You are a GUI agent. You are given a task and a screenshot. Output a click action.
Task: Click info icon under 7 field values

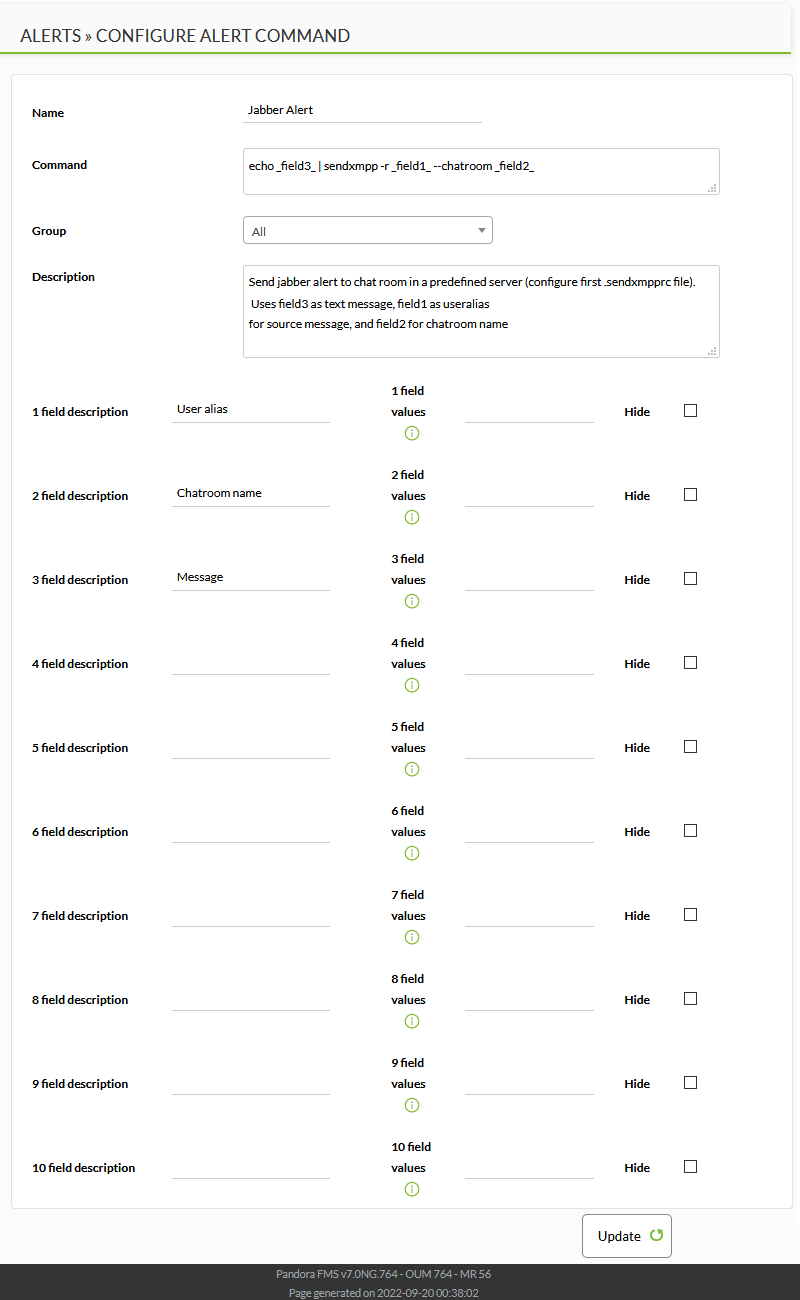point(412,937)
